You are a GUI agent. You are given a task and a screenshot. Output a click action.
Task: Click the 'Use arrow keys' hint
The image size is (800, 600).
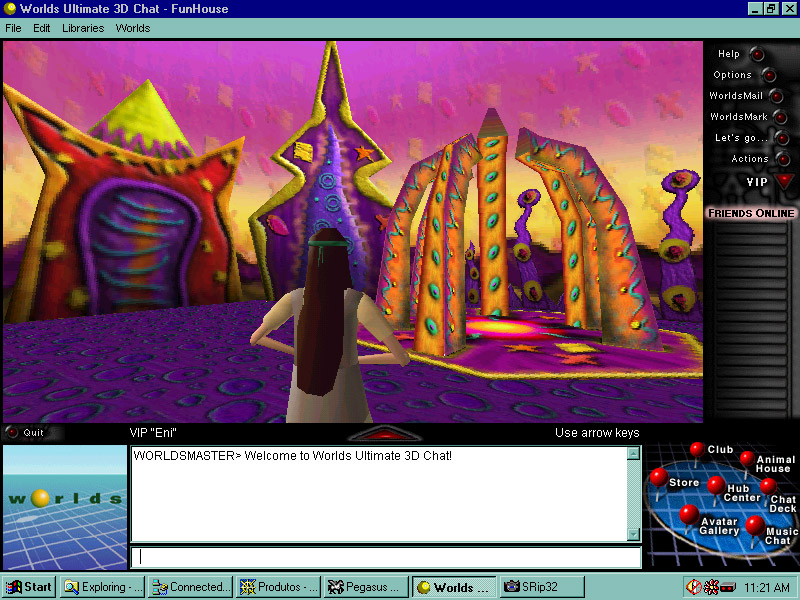tap(597, 433)
